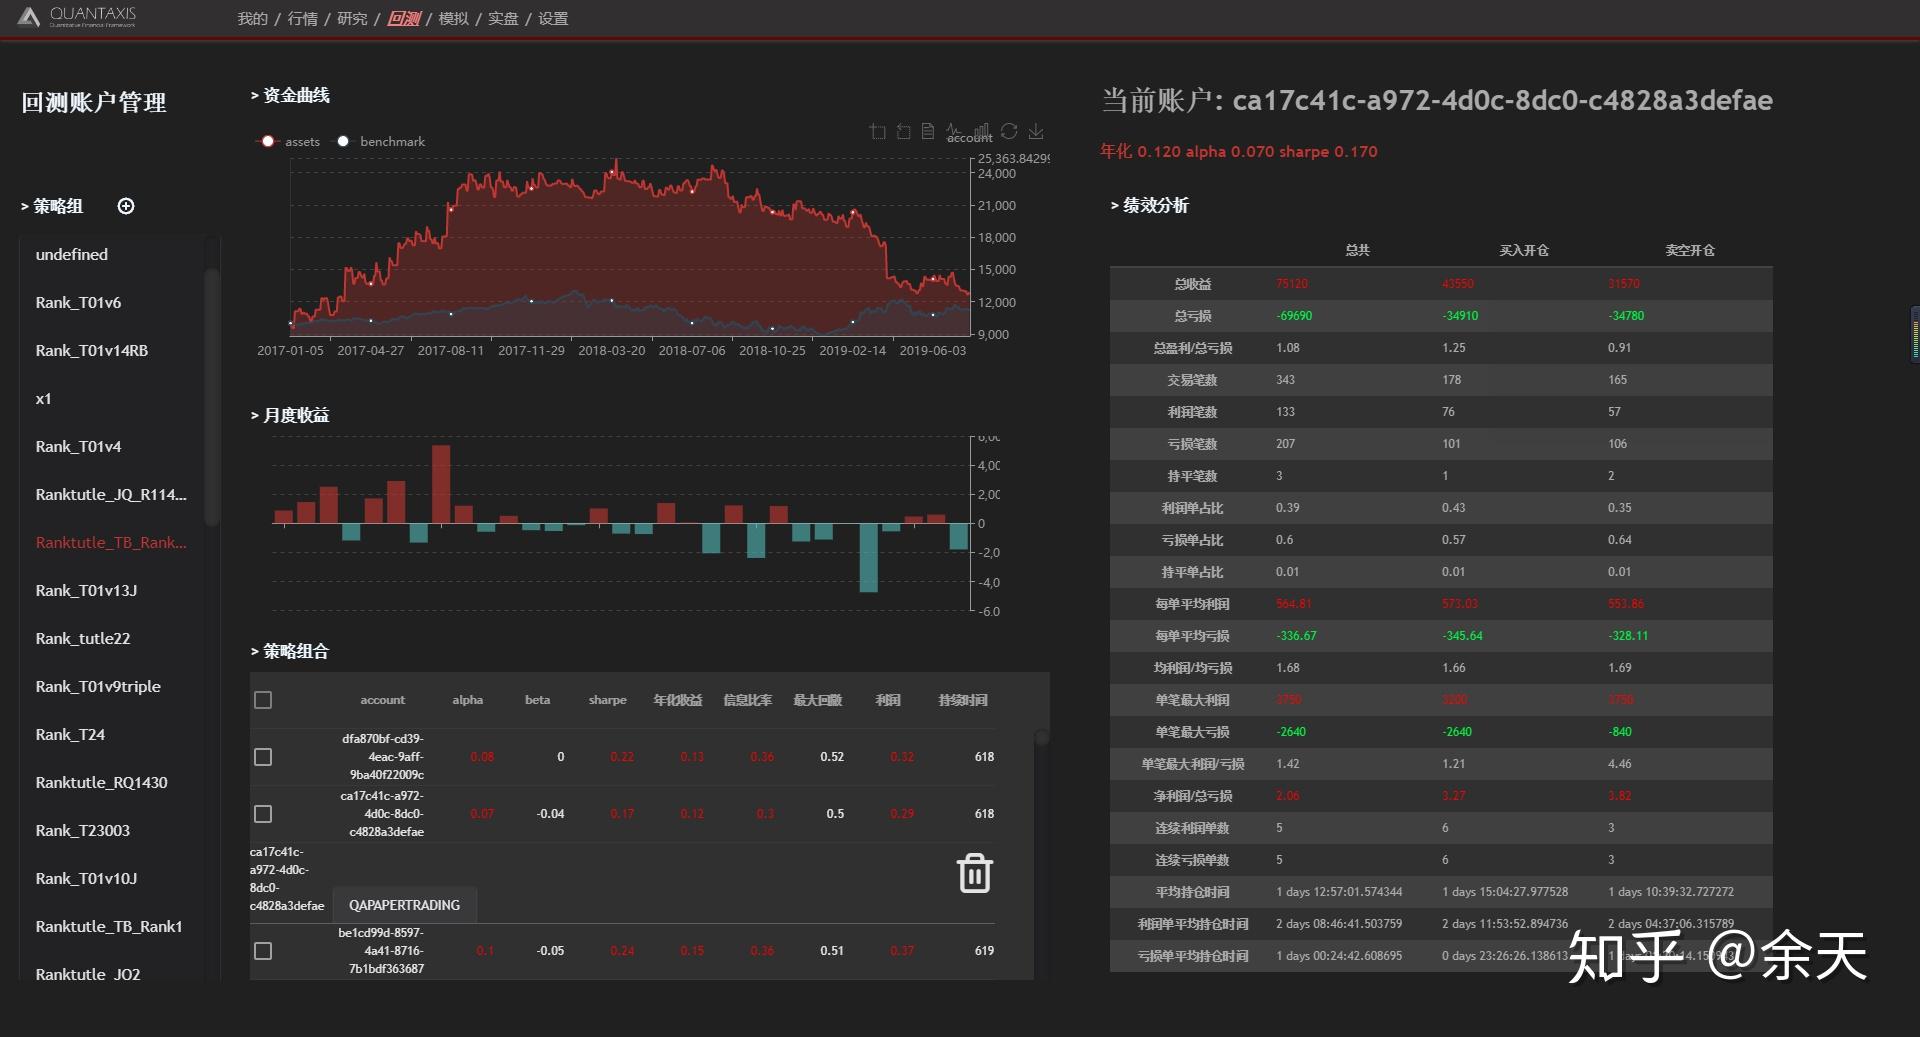Collapse the 策略组合 section
Screen dimensions: 1920x1037
290,651
